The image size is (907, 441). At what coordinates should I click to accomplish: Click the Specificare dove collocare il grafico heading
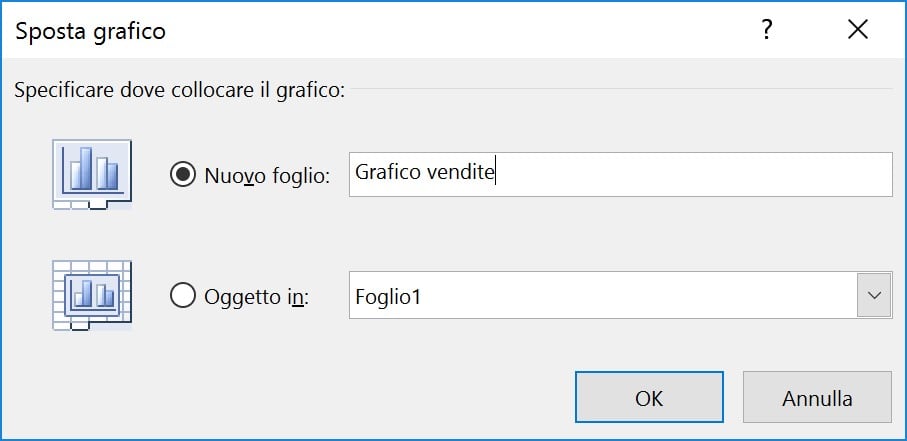180,91
